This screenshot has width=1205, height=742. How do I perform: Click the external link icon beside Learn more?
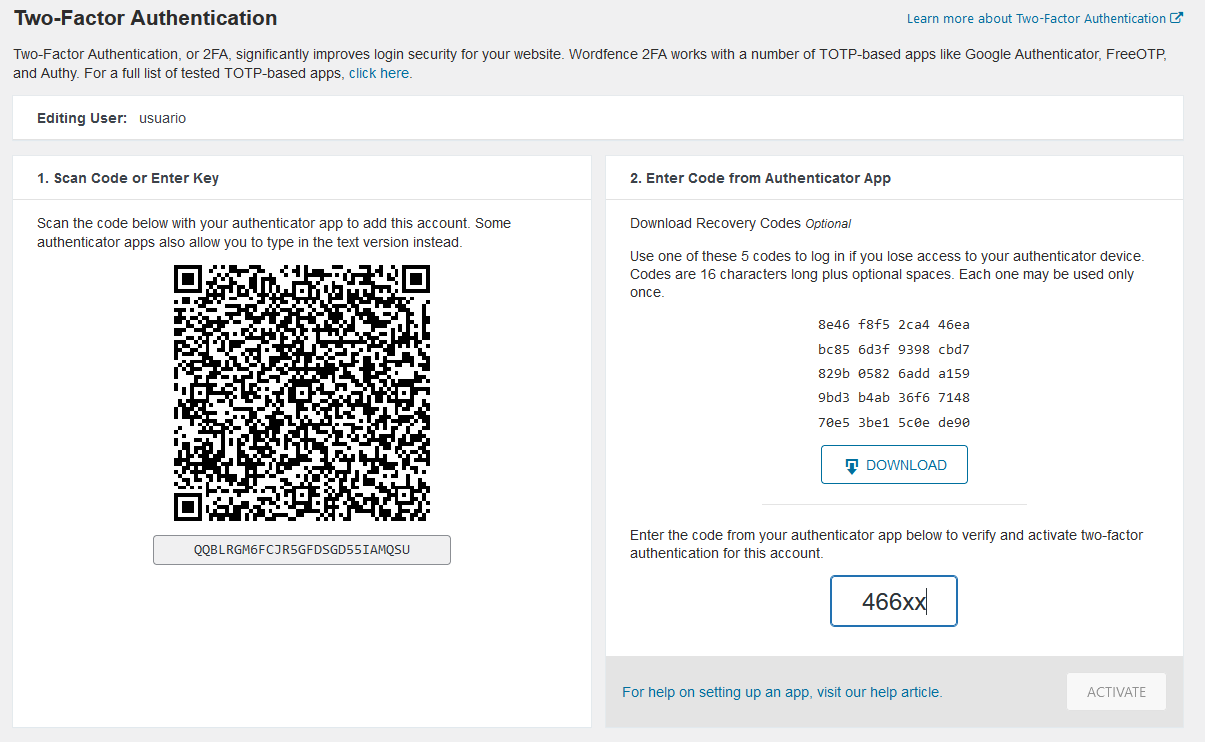coord(1177,18)
